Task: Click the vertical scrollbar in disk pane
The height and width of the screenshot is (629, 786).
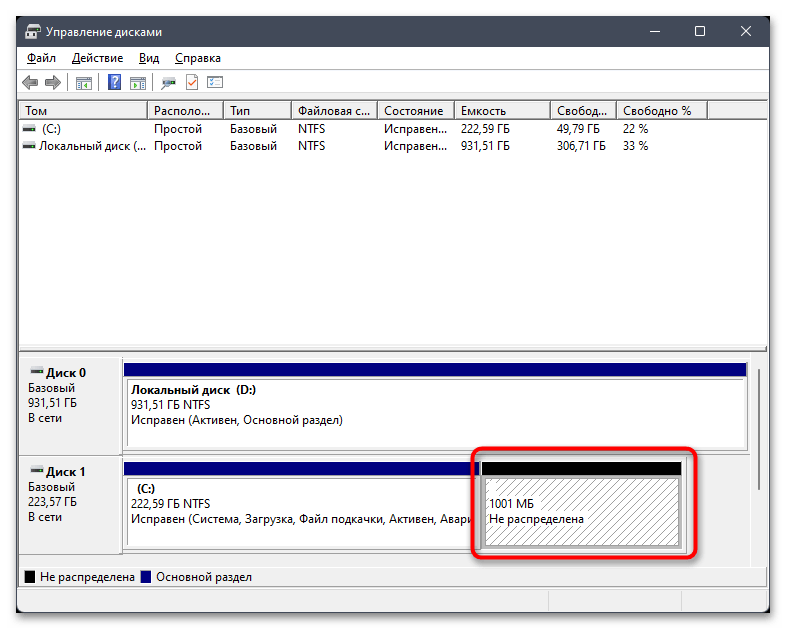Action: pos(759,430)
